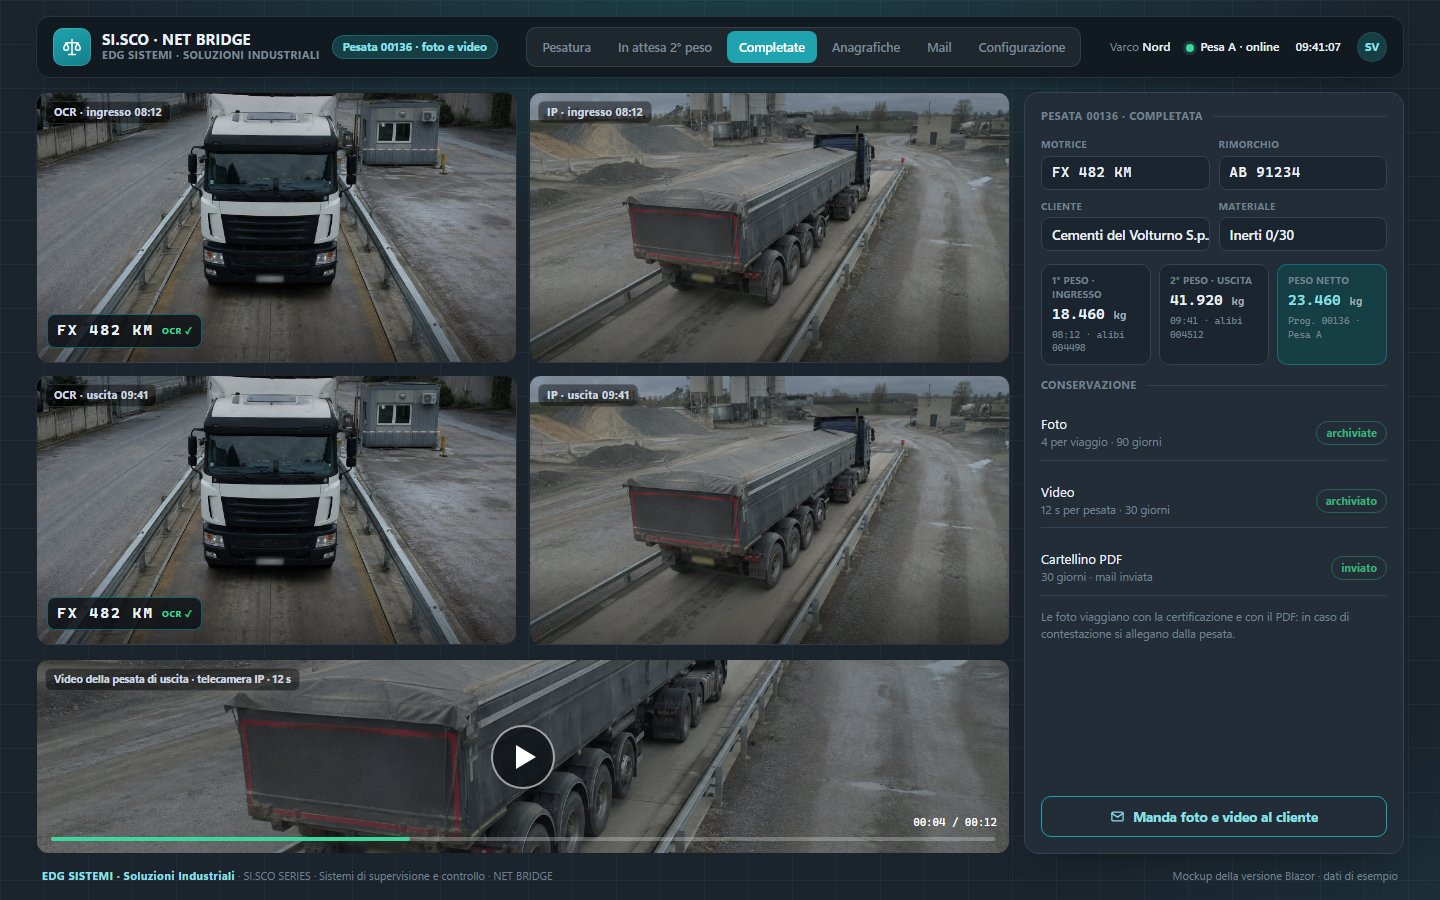Click the Peso Netto 23.460 kg card
This screenshot has height=900, width=1440.
1331,314
